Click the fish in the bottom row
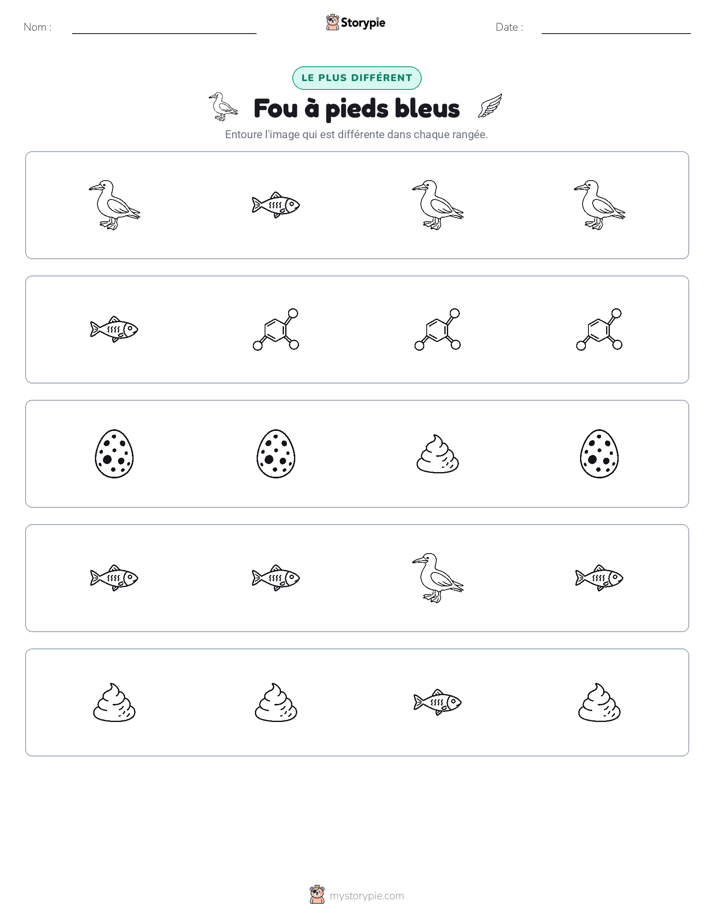The image size is (714, 924). tap(438, 702)
